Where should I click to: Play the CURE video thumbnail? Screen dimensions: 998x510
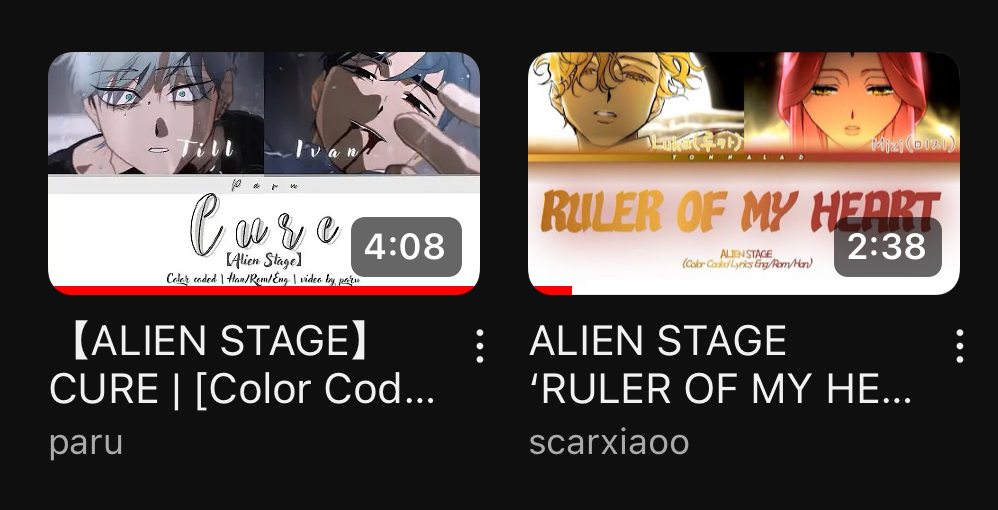tap(264, 173)
